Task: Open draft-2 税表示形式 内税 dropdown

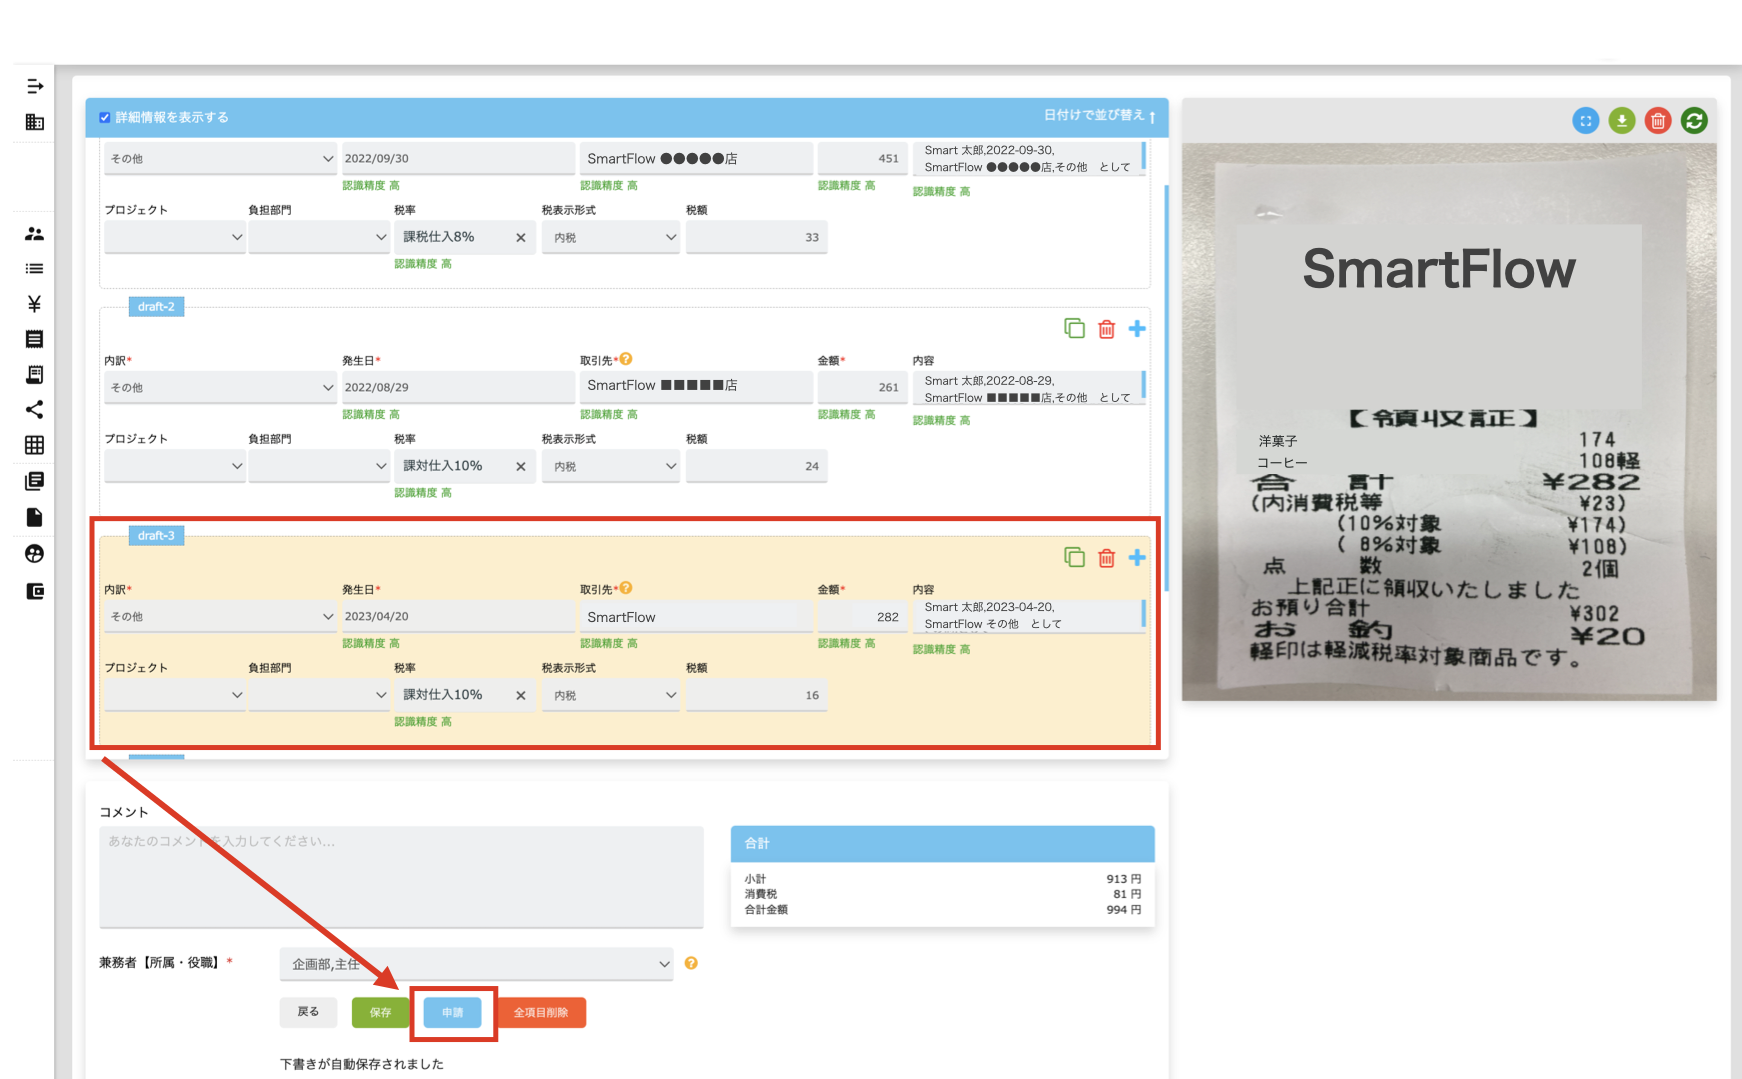Action: pyautogui.click(x=611, y=466)
